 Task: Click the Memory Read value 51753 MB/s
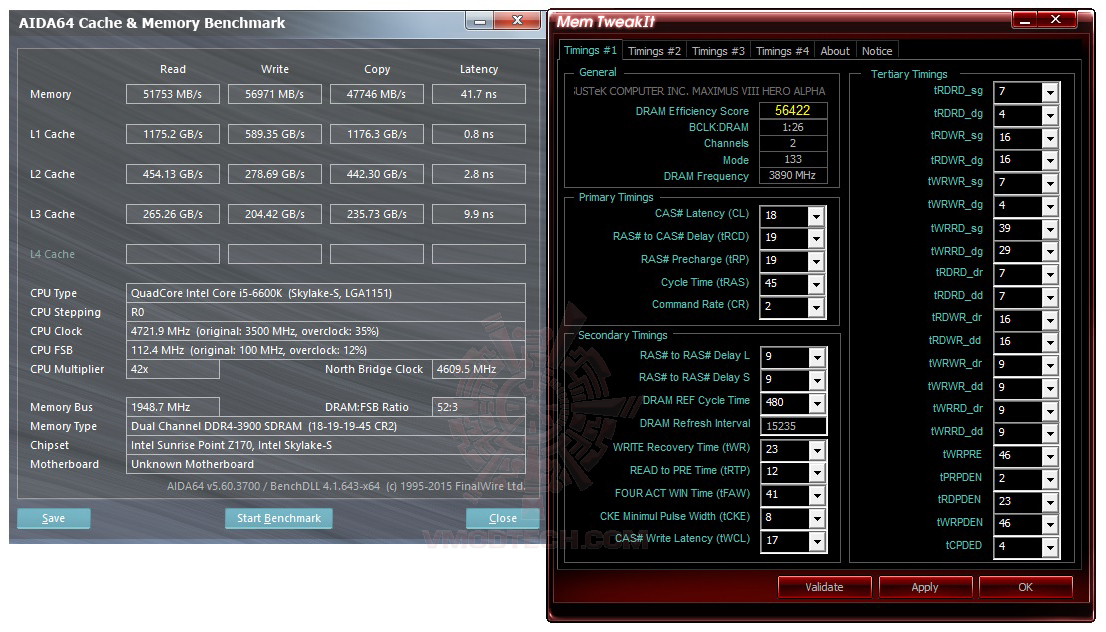(x=173, y=94)
